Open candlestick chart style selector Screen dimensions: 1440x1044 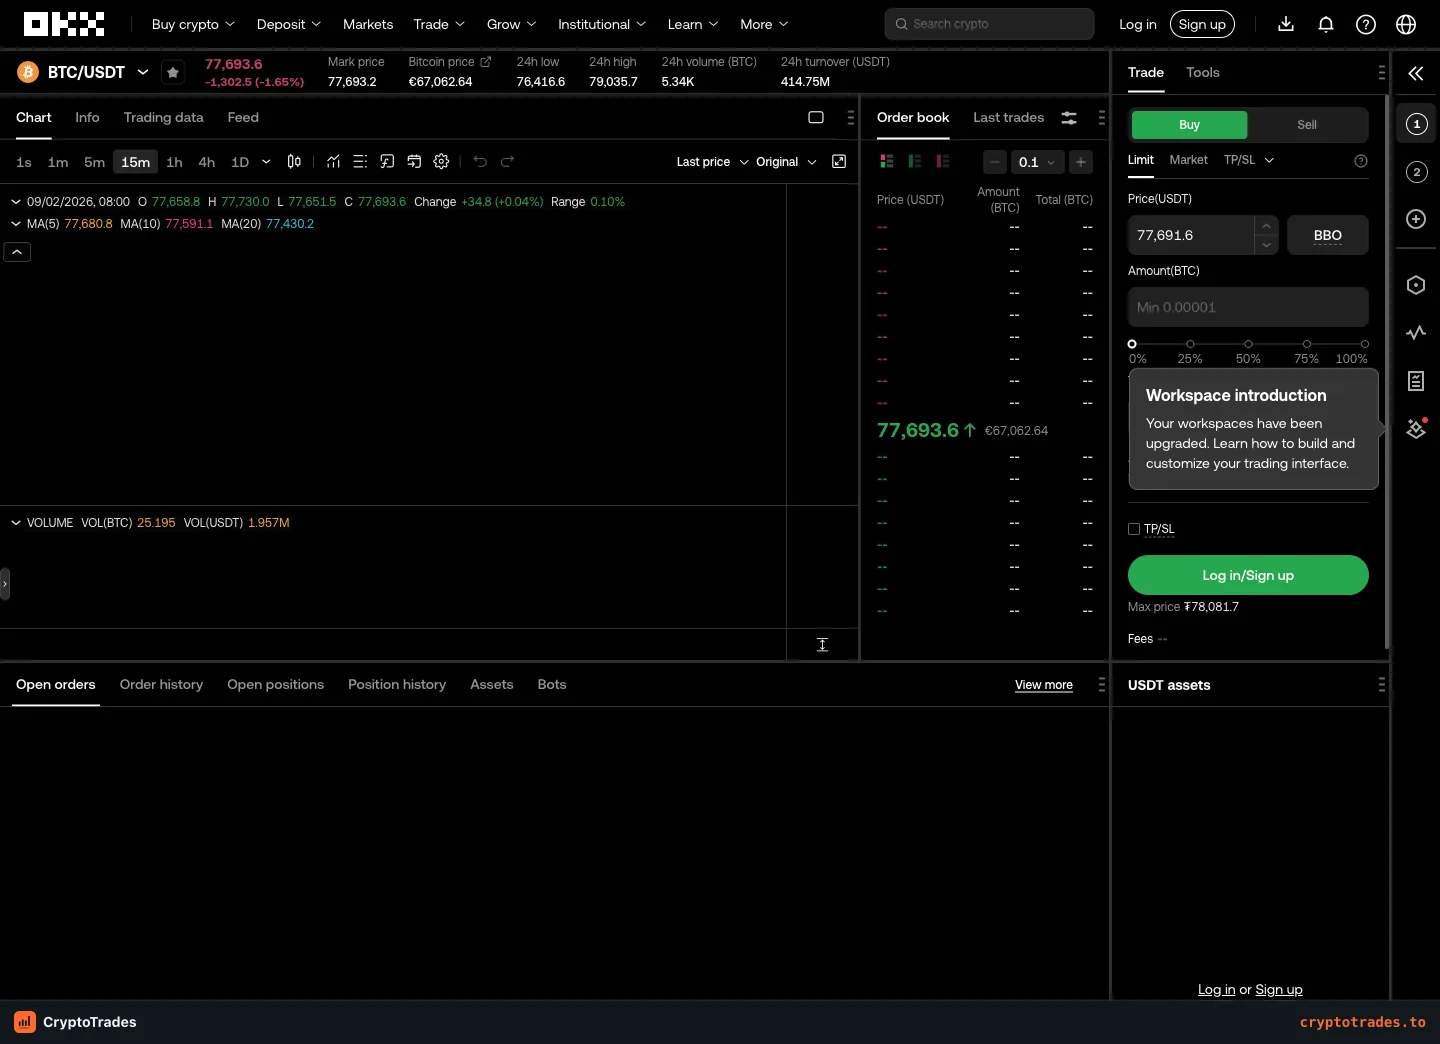click(x=294, y=161)
